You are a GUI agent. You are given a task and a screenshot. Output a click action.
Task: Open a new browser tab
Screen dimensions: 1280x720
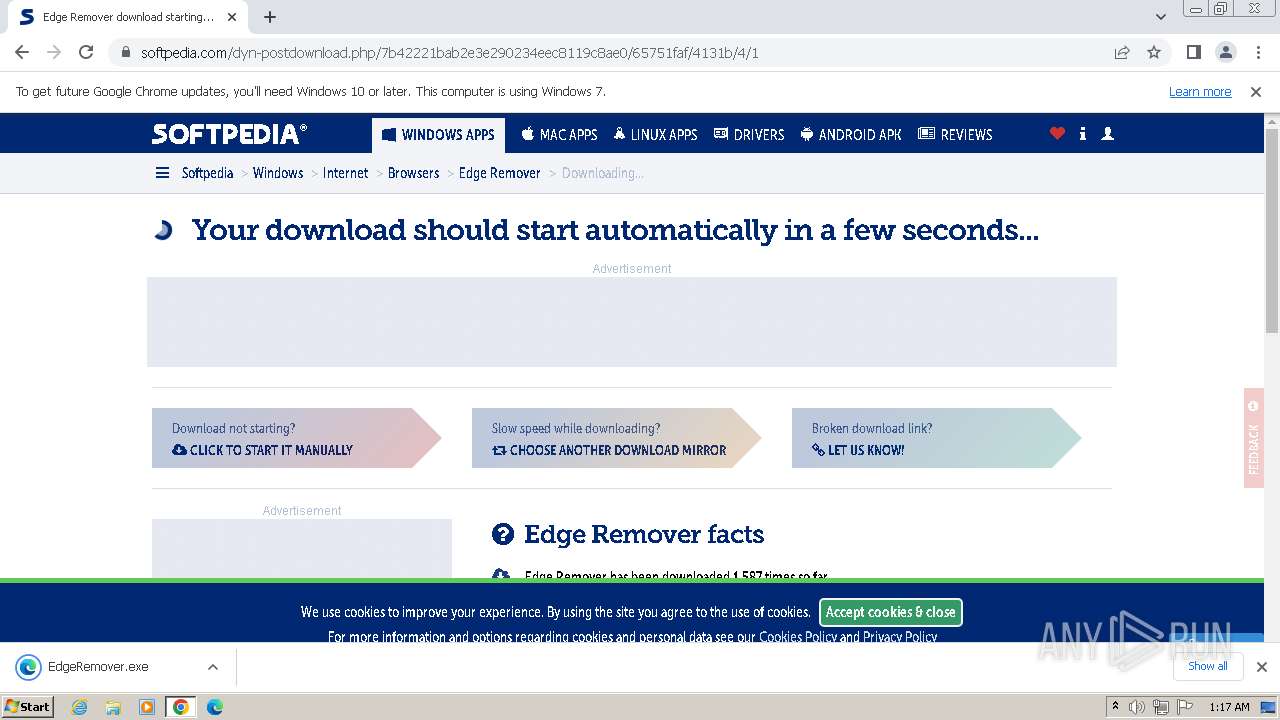(270, 17)
